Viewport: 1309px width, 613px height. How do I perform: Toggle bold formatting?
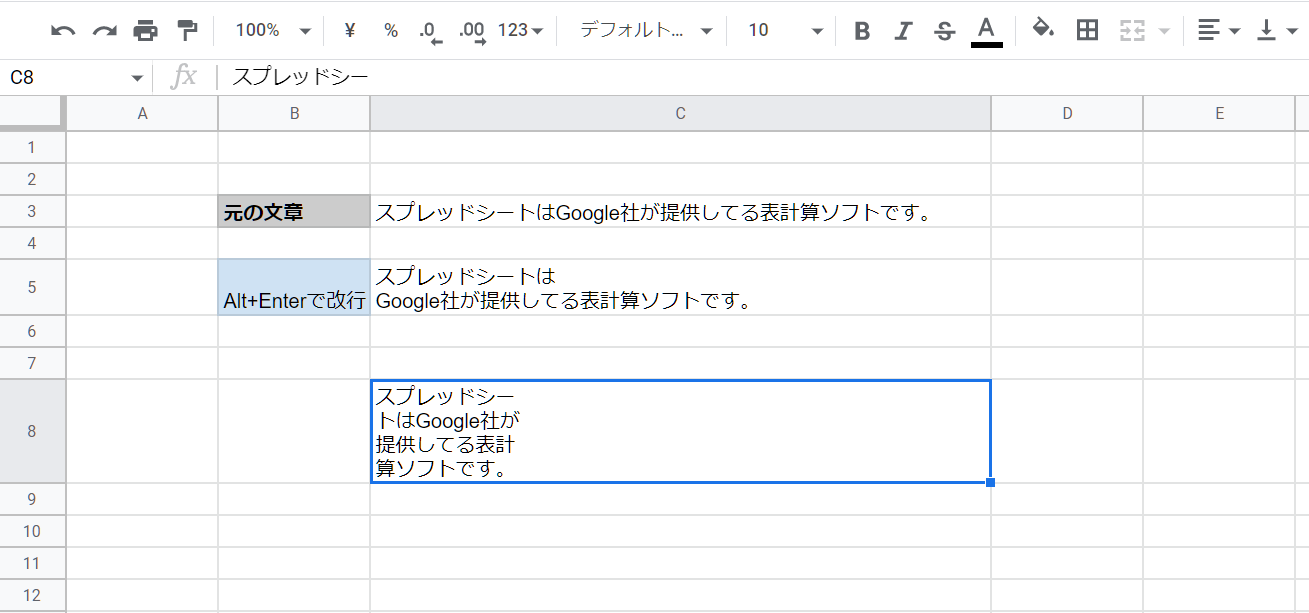point(861,31)
